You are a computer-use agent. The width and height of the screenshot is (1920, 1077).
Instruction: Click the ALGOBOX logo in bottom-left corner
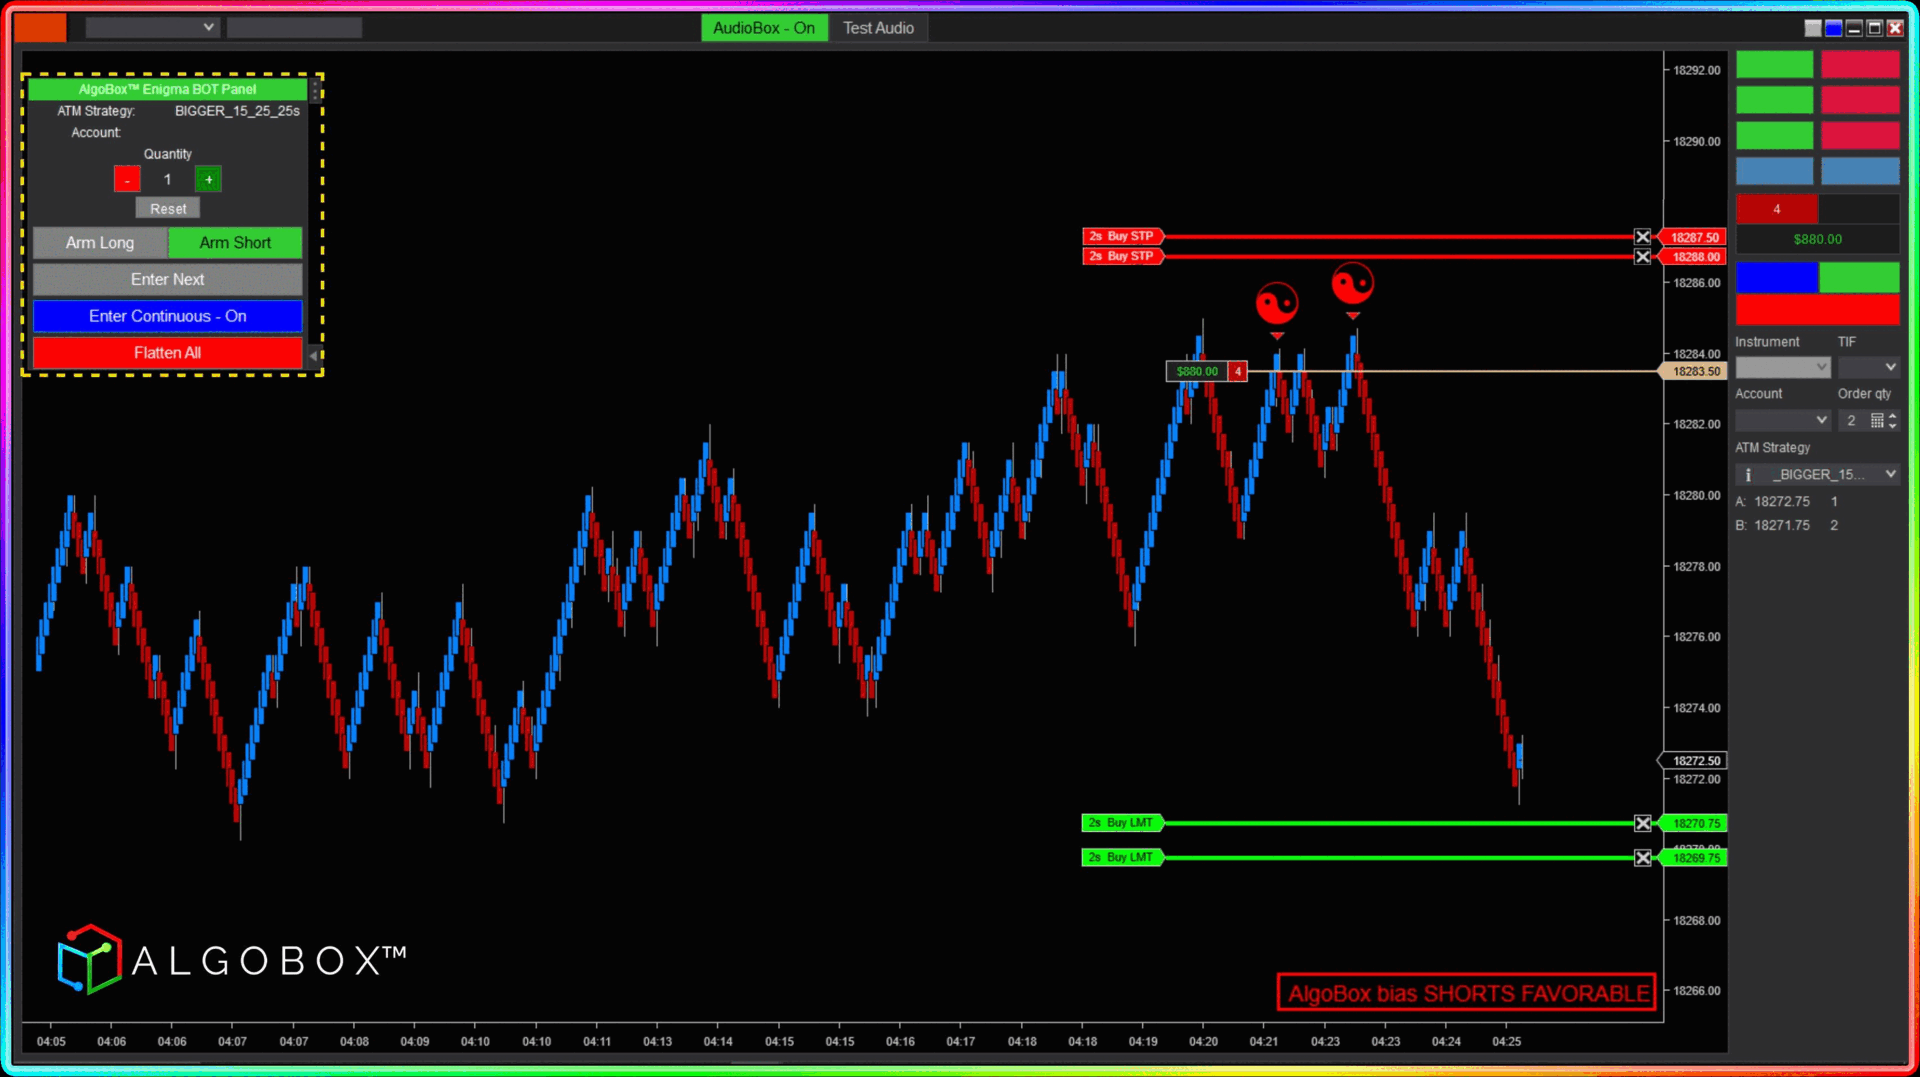coord(232,958)
